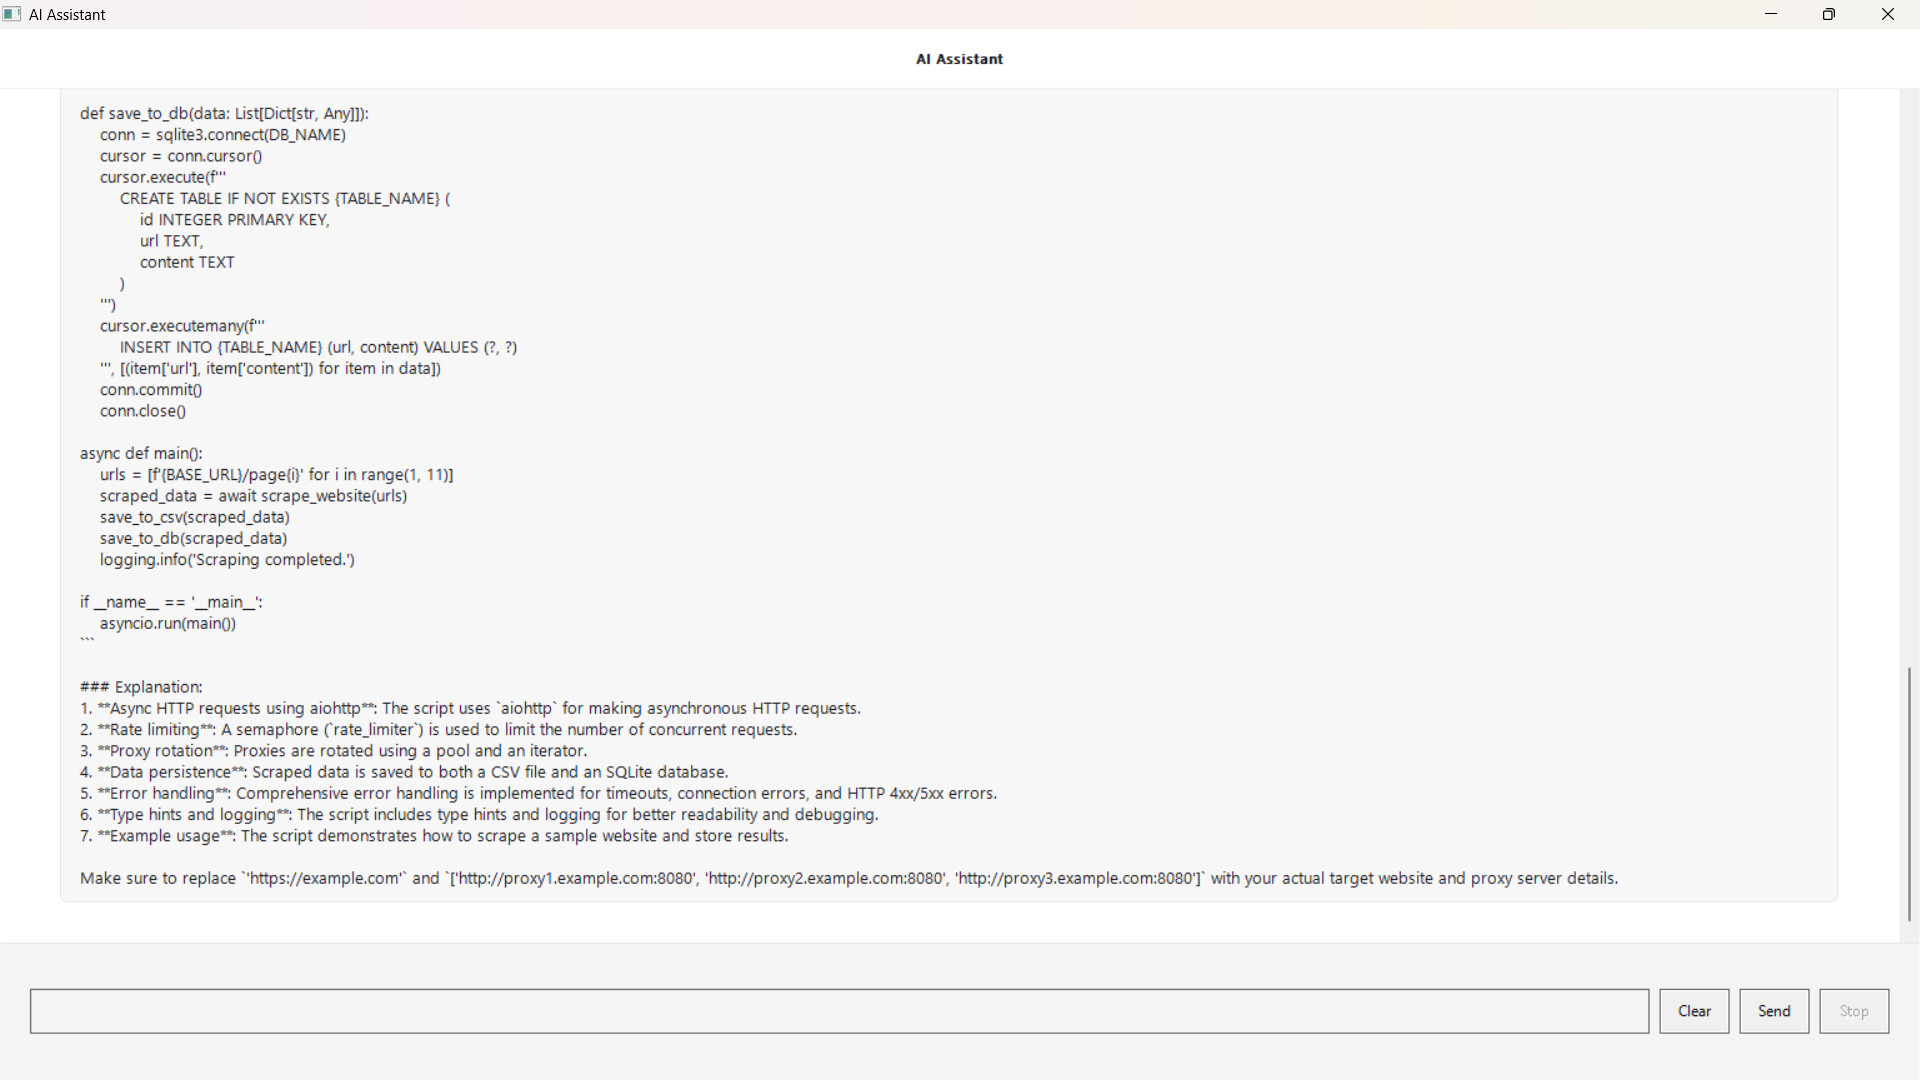Send the message with the Send button
The image size is (1920, 1080).
click(1774, 1011)
